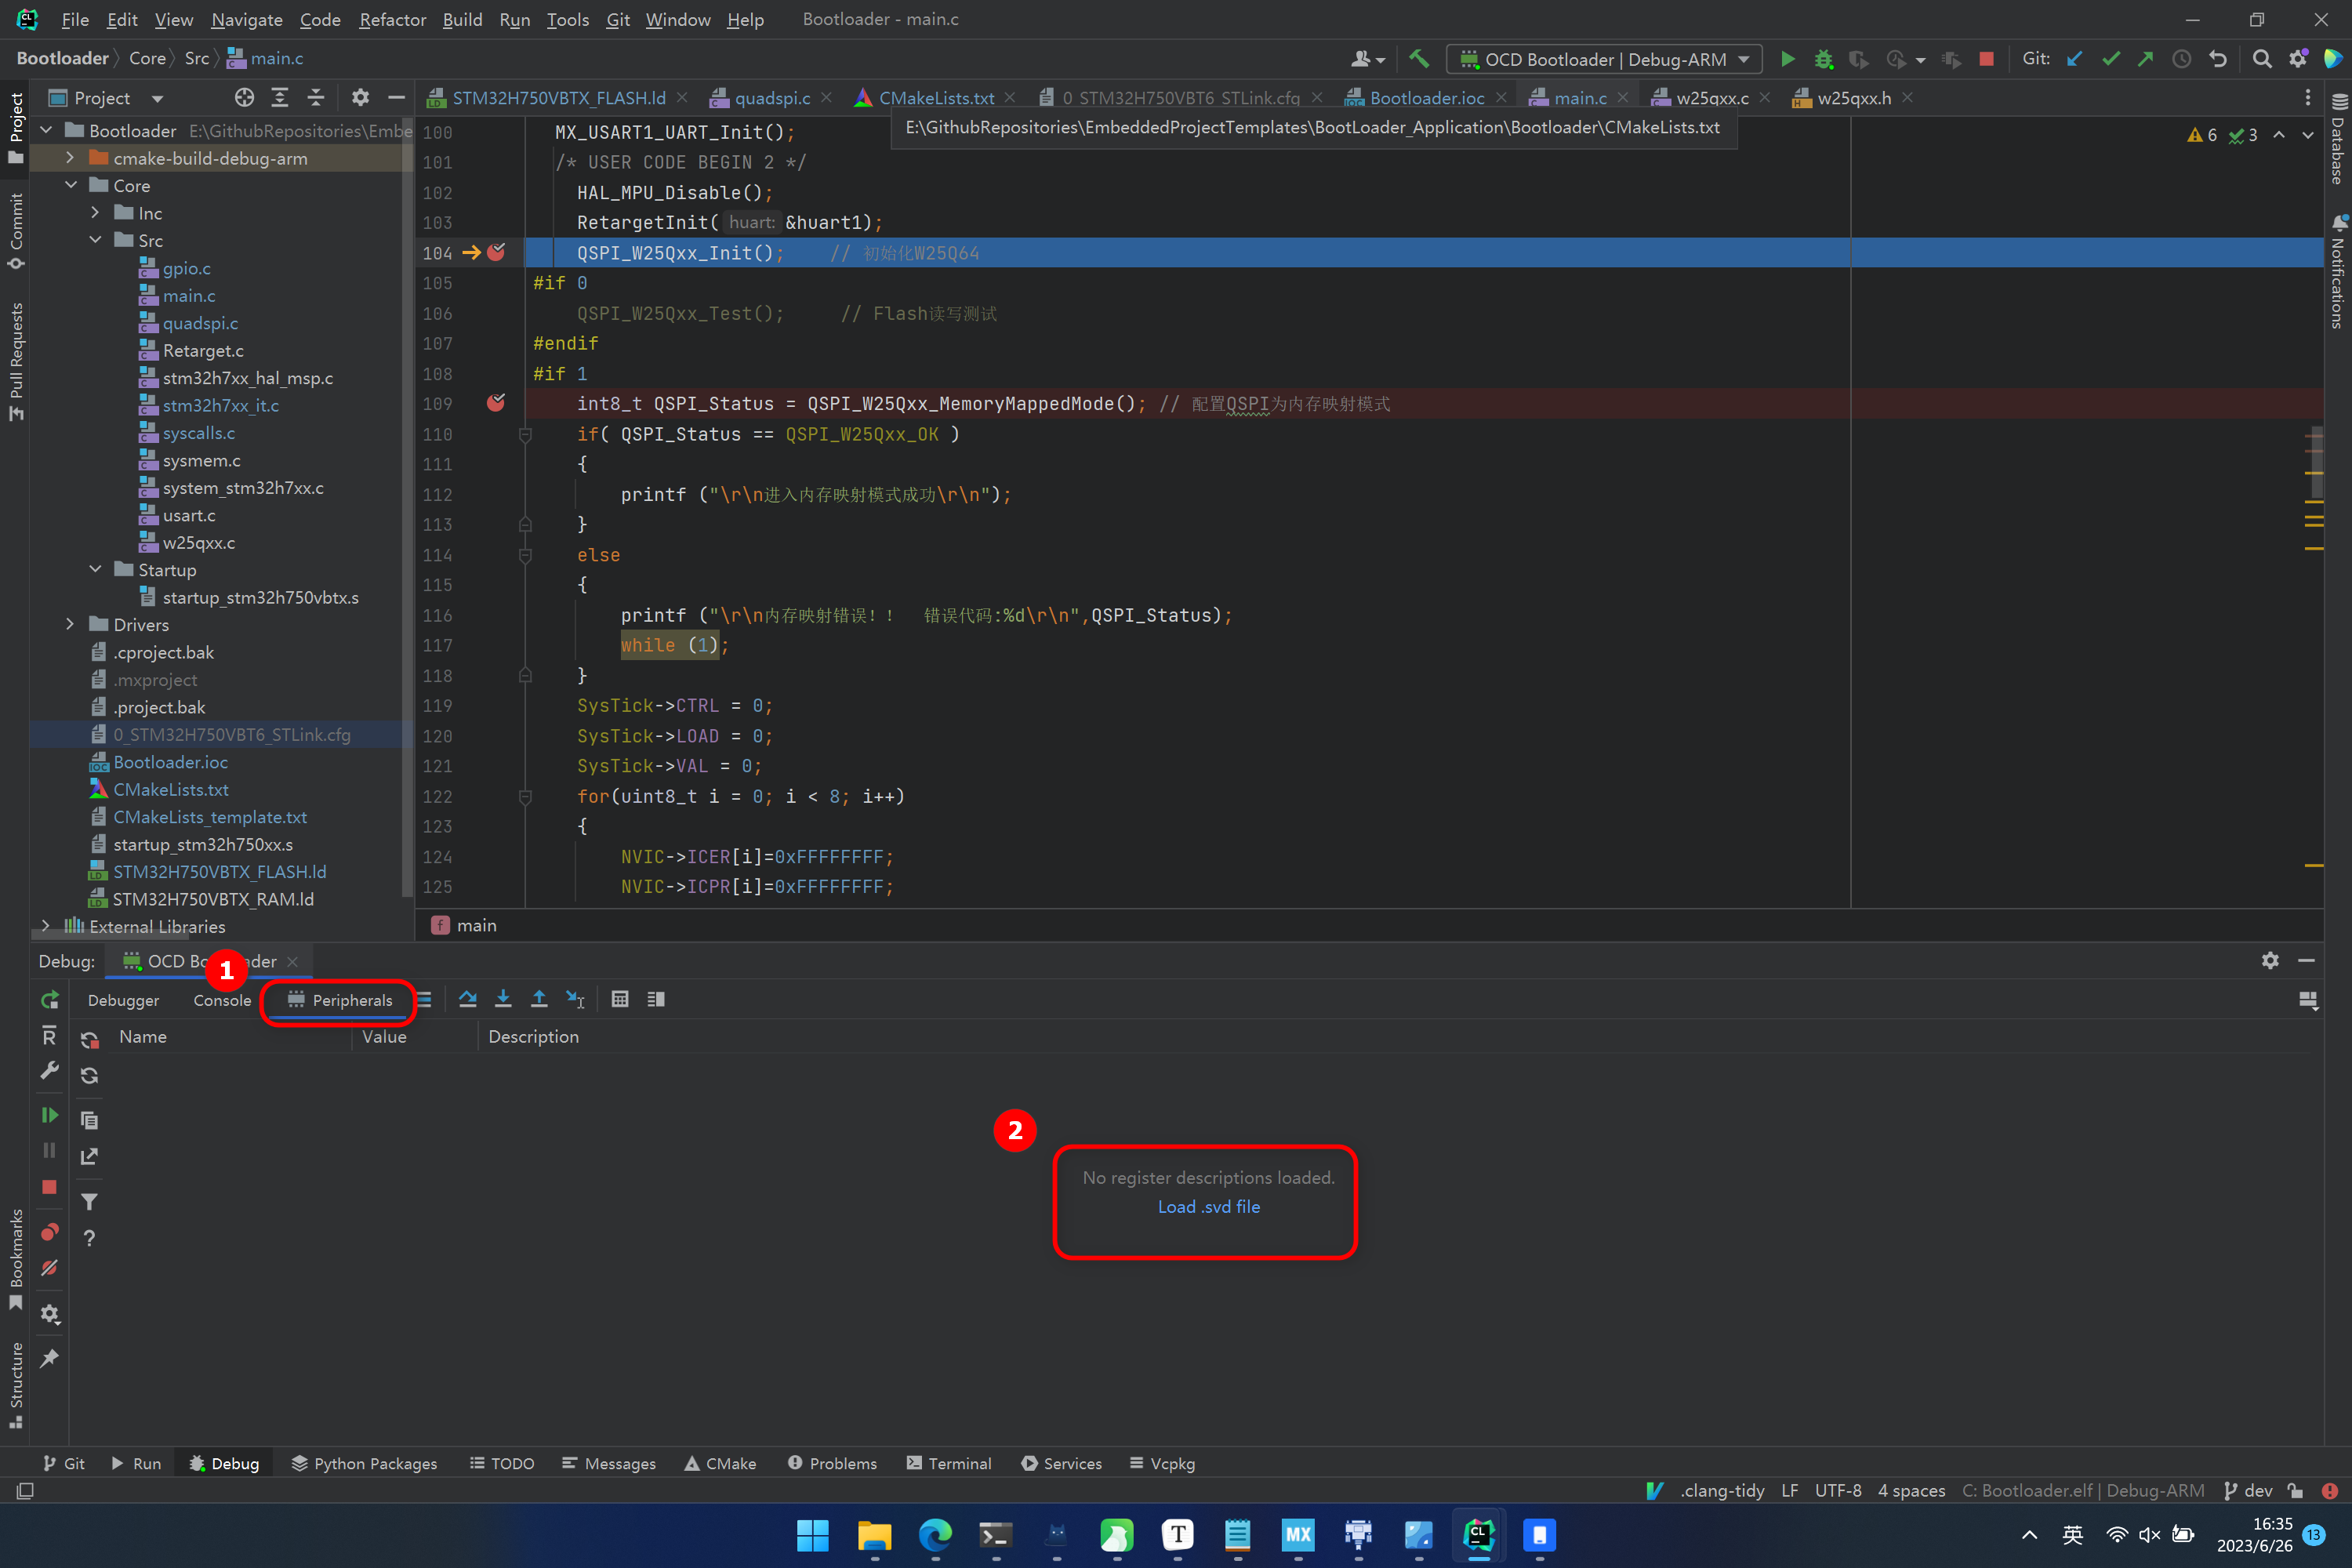
Task: Open IDE settings gear in top toolbar
Action: click(x=2298, y=59)
